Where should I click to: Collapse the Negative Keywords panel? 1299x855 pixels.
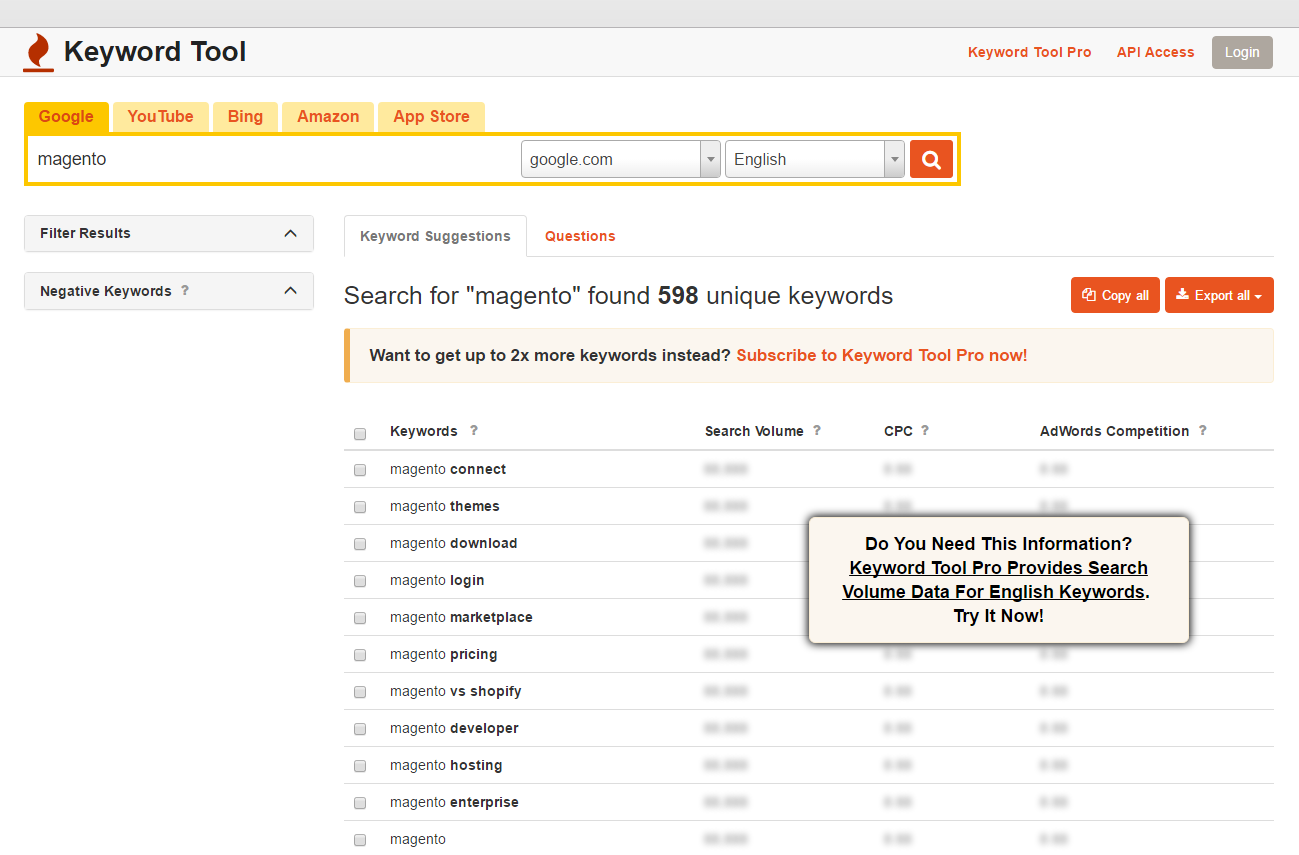[x=290, y=291]
